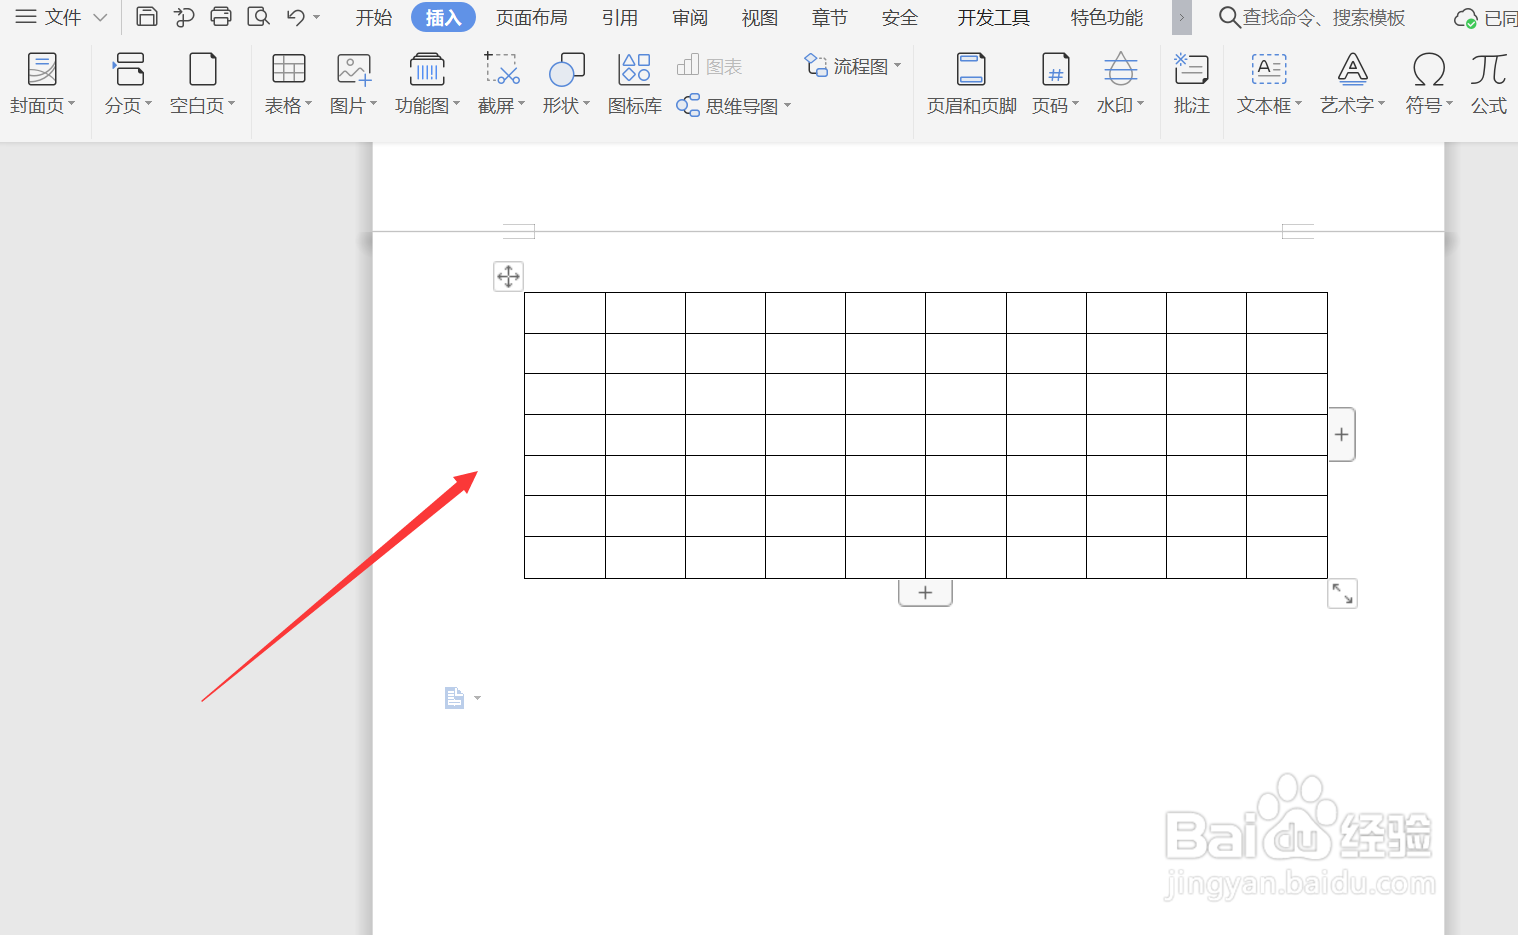The width and height of the screenshot is (1518, 935).
Task: Open the 页码 page number icon
Action: [x=1055, y=70]
